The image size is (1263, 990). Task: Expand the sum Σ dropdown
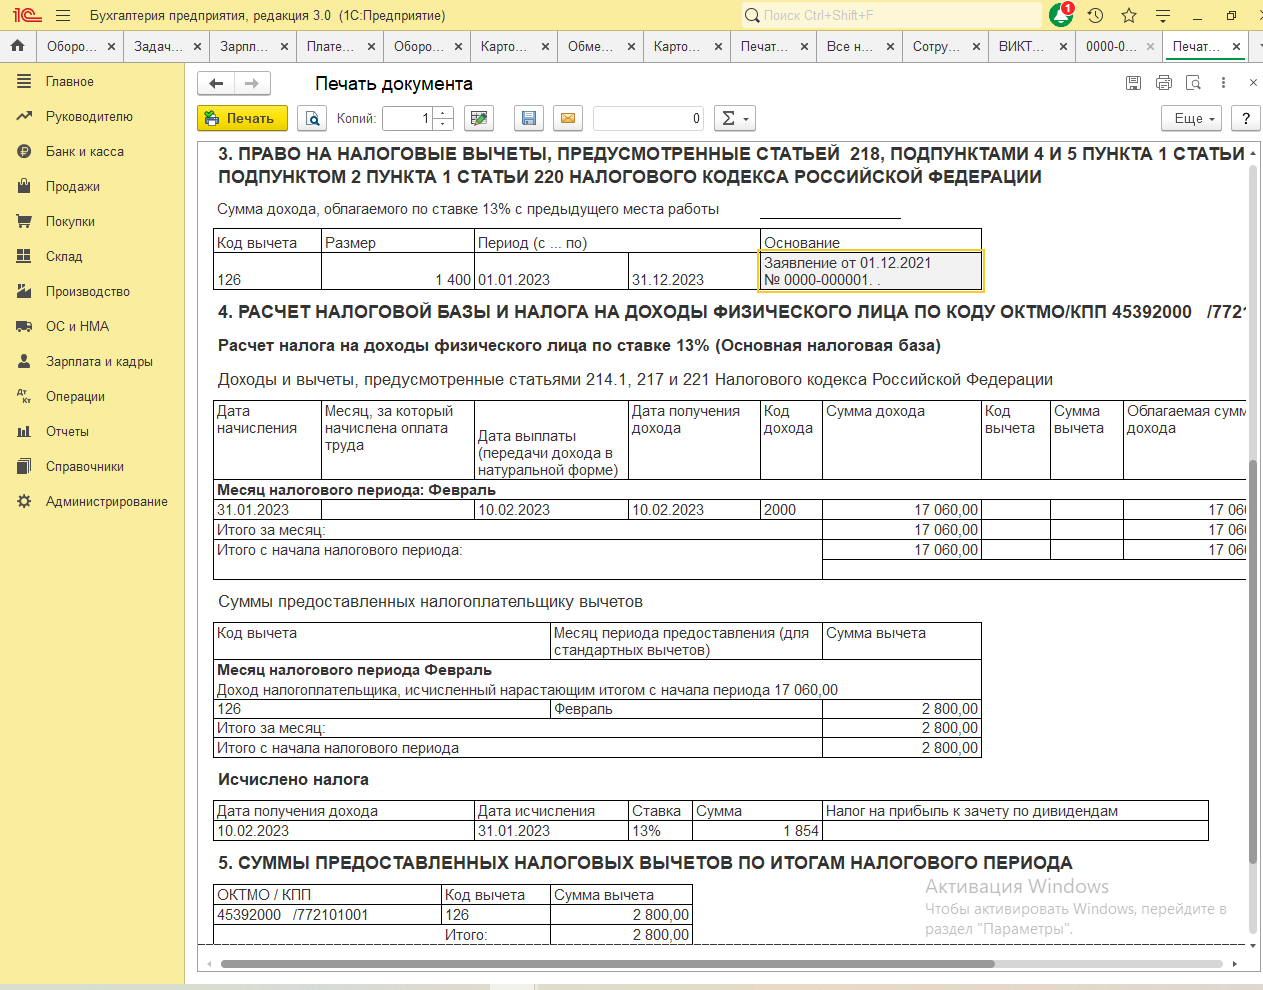[735, 118]
